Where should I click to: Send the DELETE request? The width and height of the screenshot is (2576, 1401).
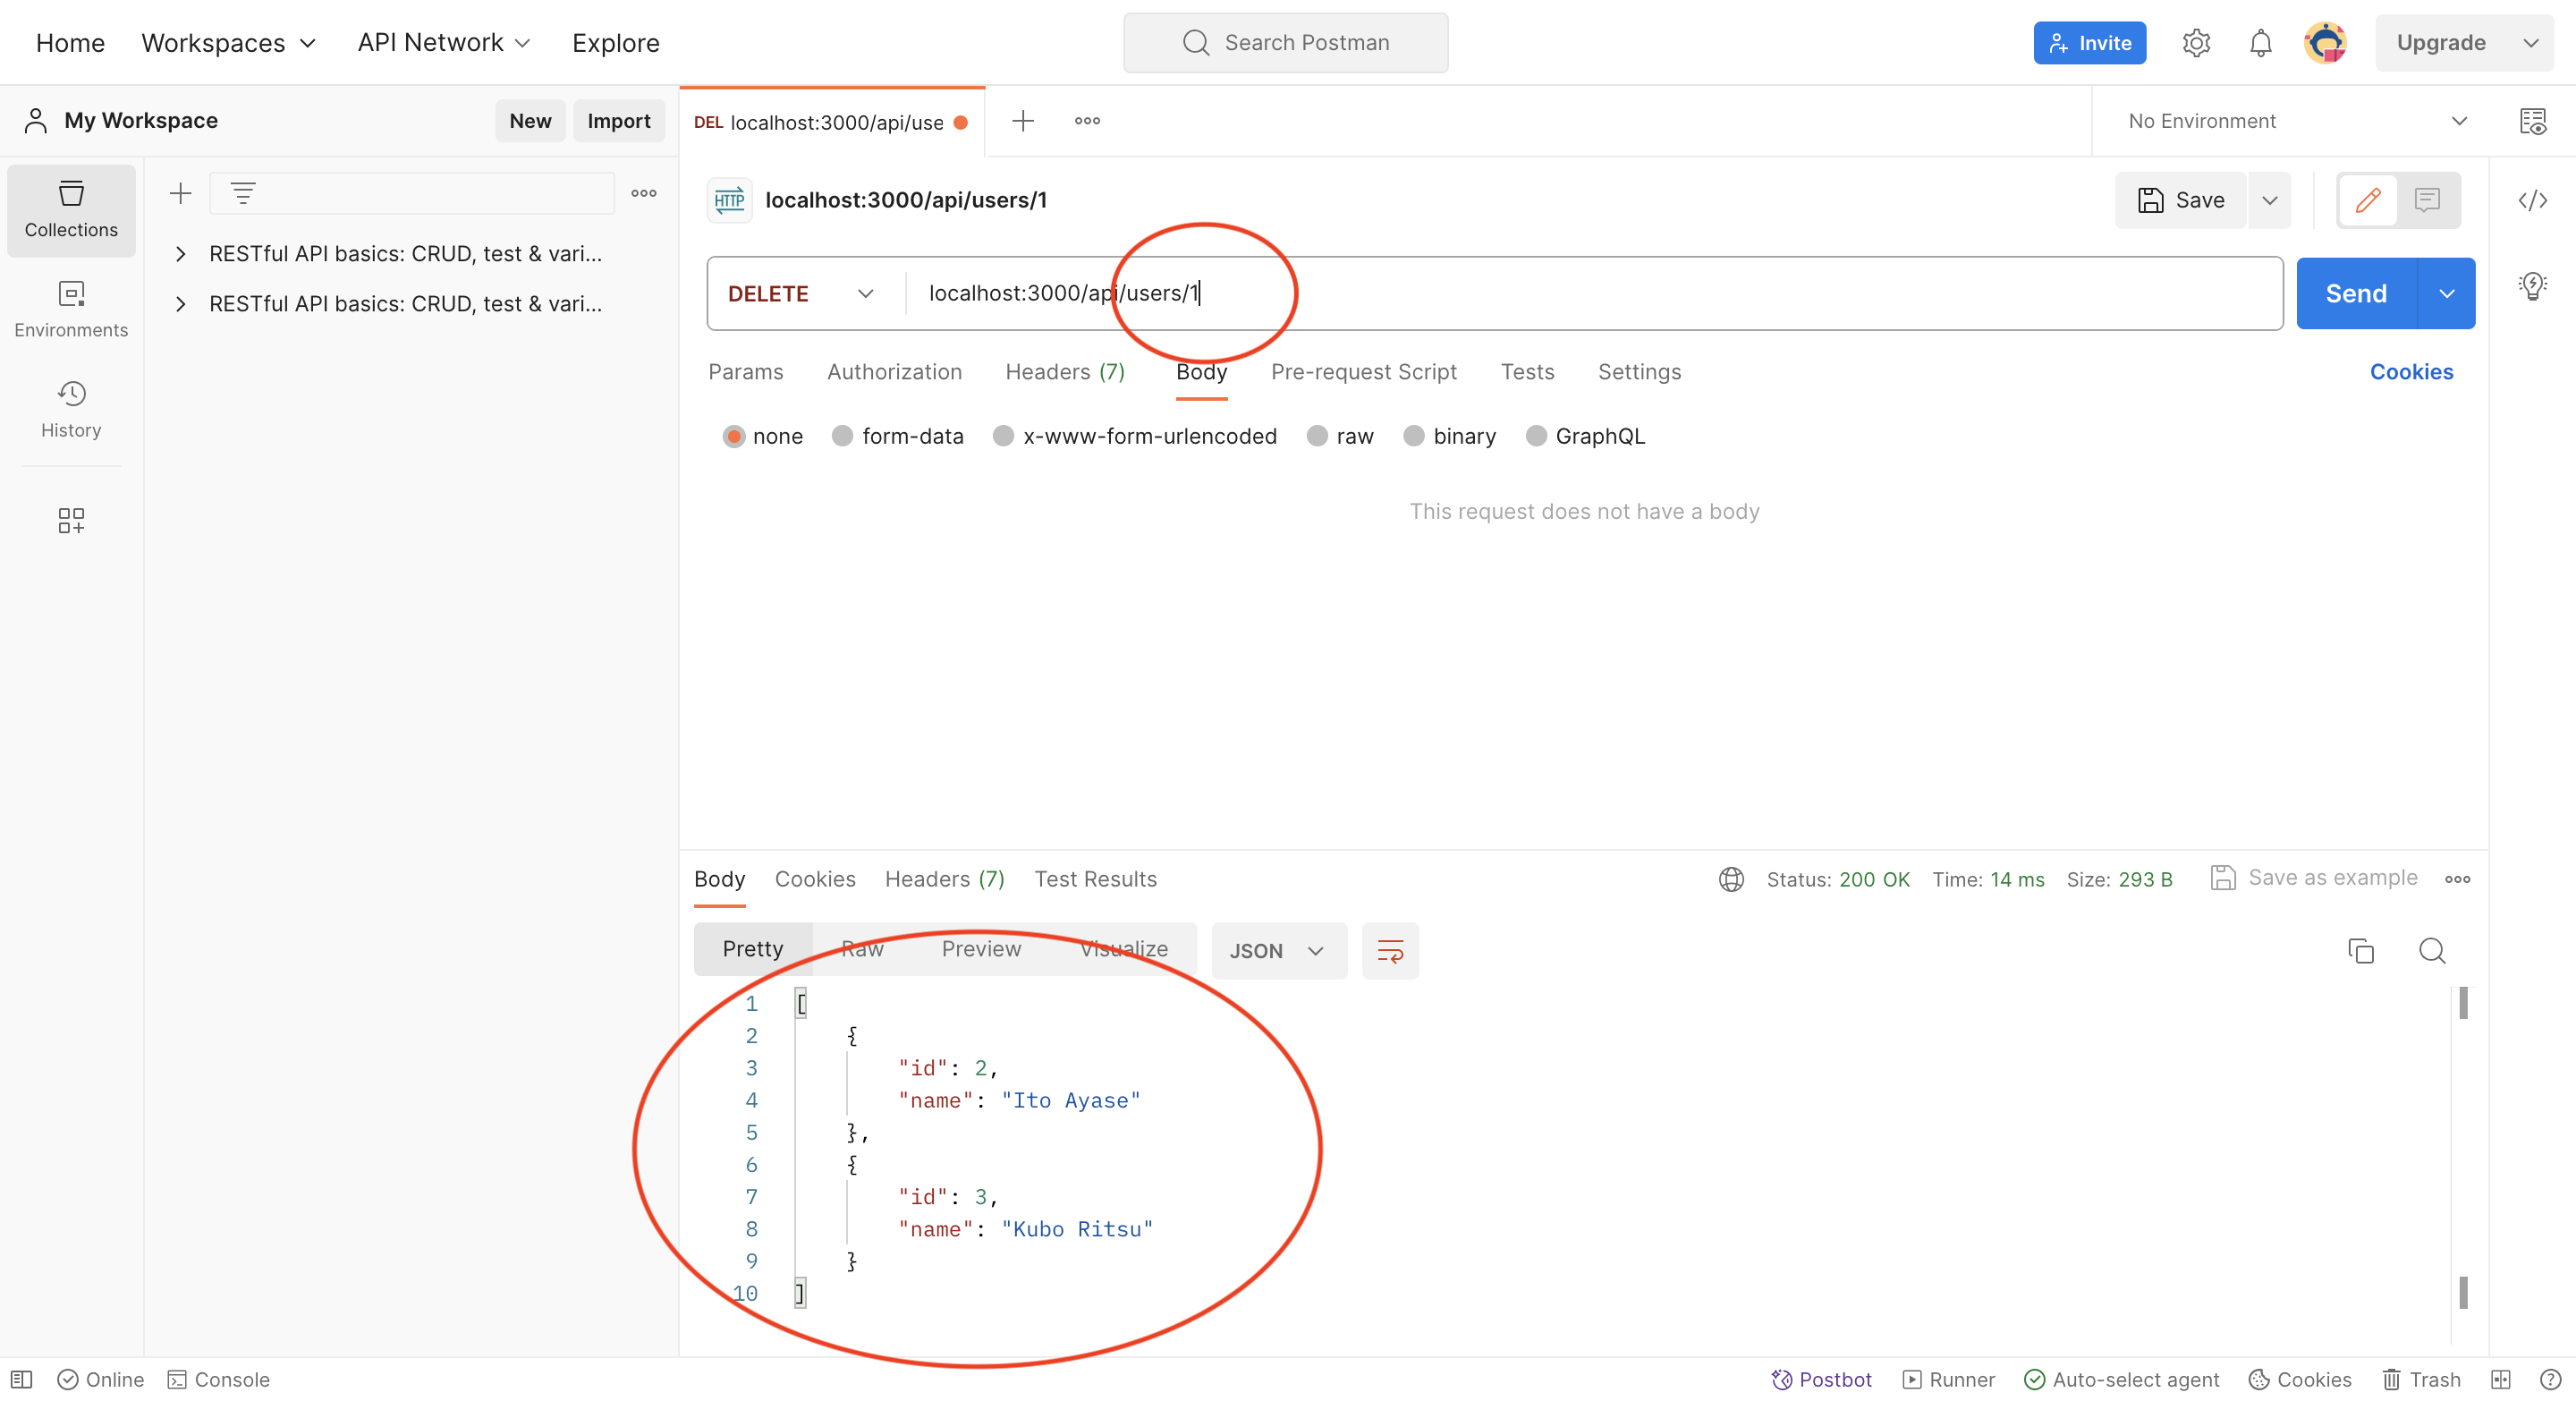tap(2357, 293)
